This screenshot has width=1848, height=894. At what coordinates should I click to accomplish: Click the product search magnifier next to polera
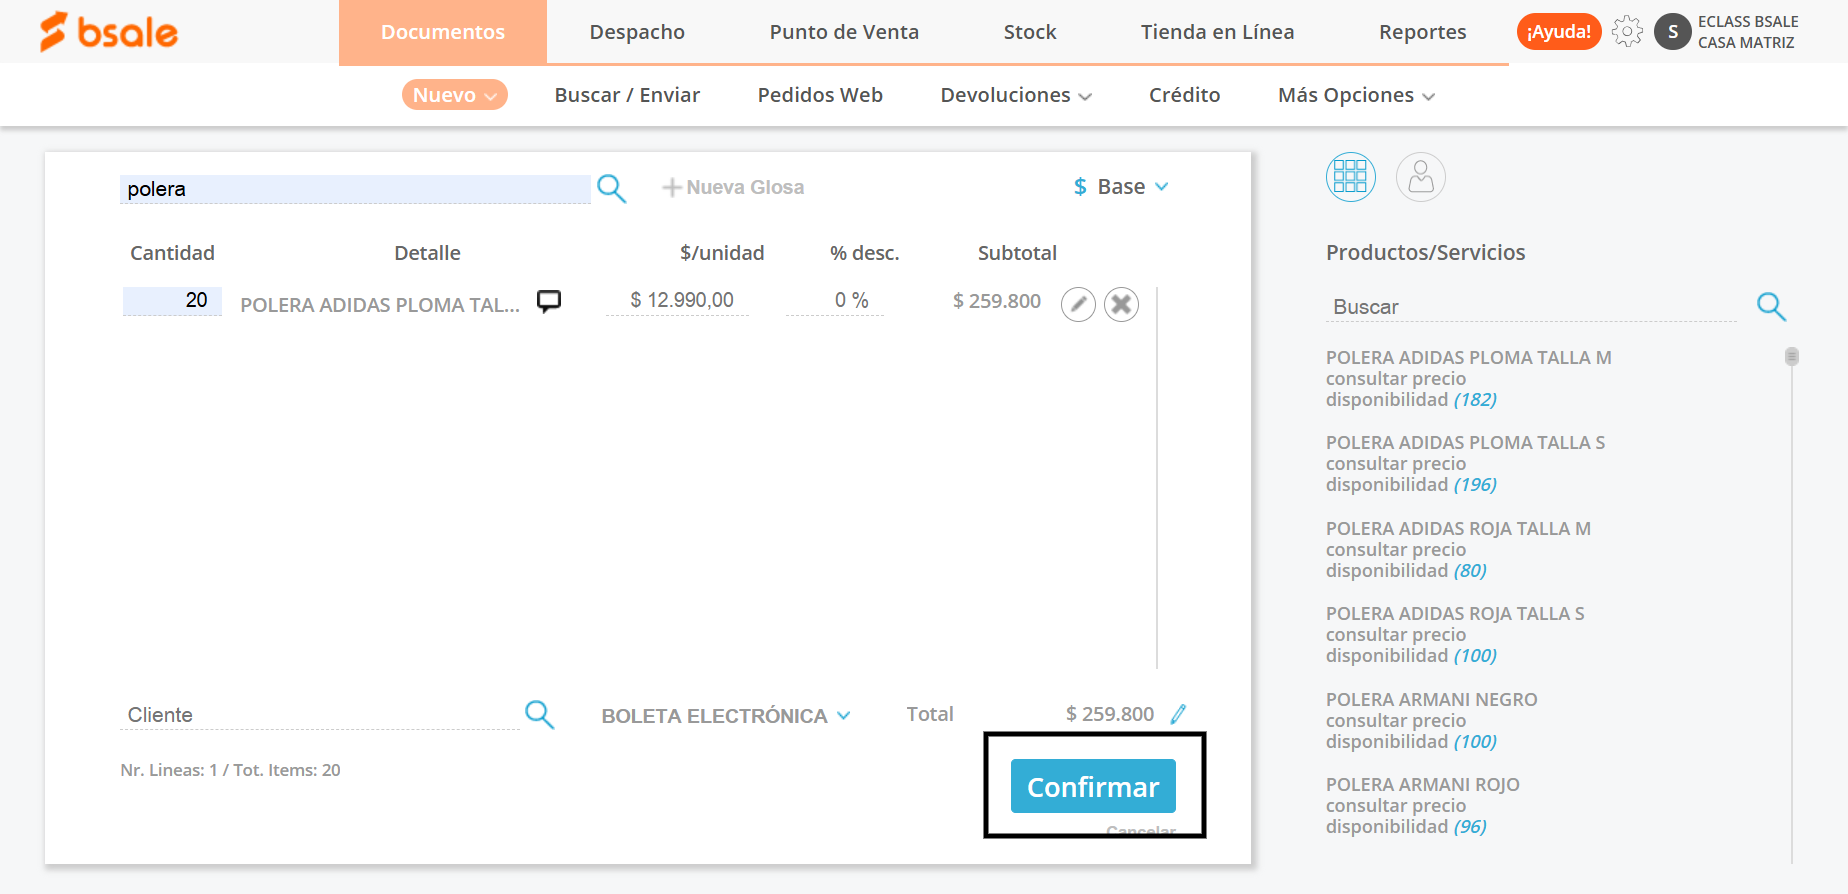click(x=611, y=188)
